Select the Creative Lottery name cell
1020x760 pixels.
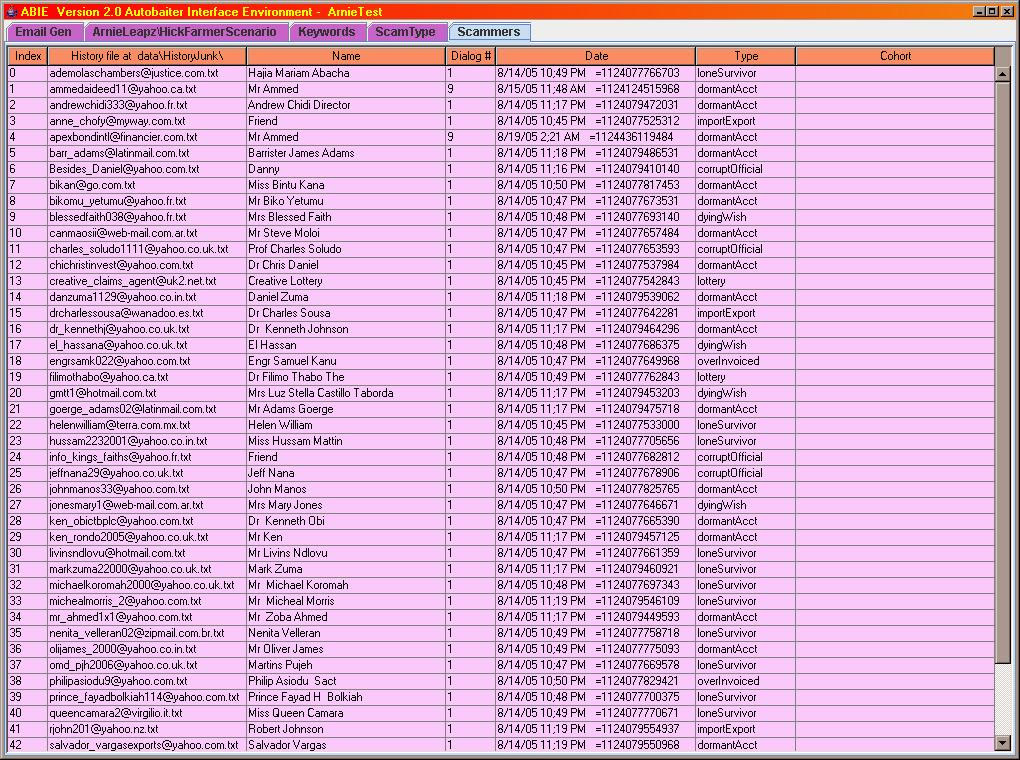point(346,281)
